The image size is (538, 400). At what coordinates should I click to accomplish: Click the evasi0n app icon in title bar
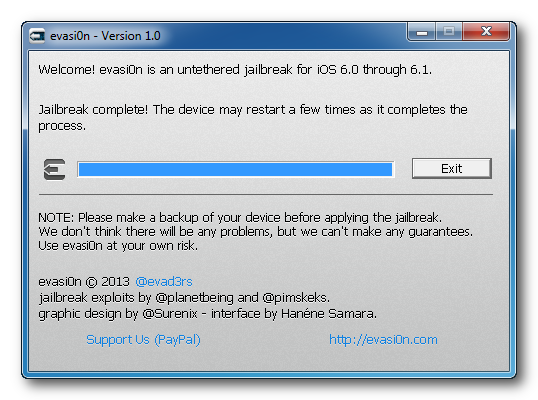pos(37,36)
